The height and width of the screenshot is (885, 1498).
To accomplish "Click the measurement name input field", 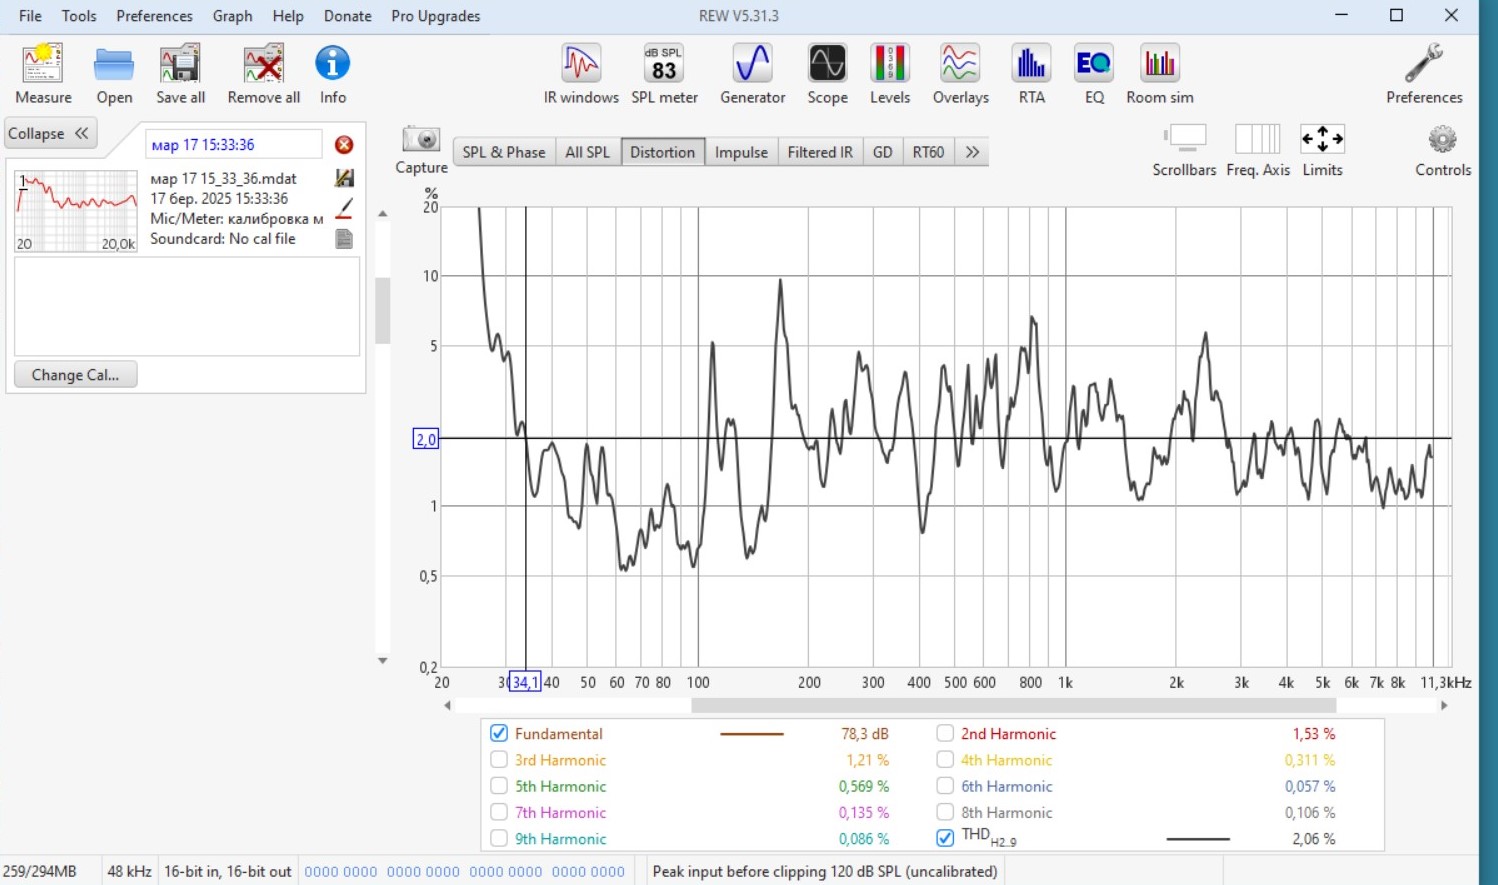I will pyautogui.click(x=234, y=145).
